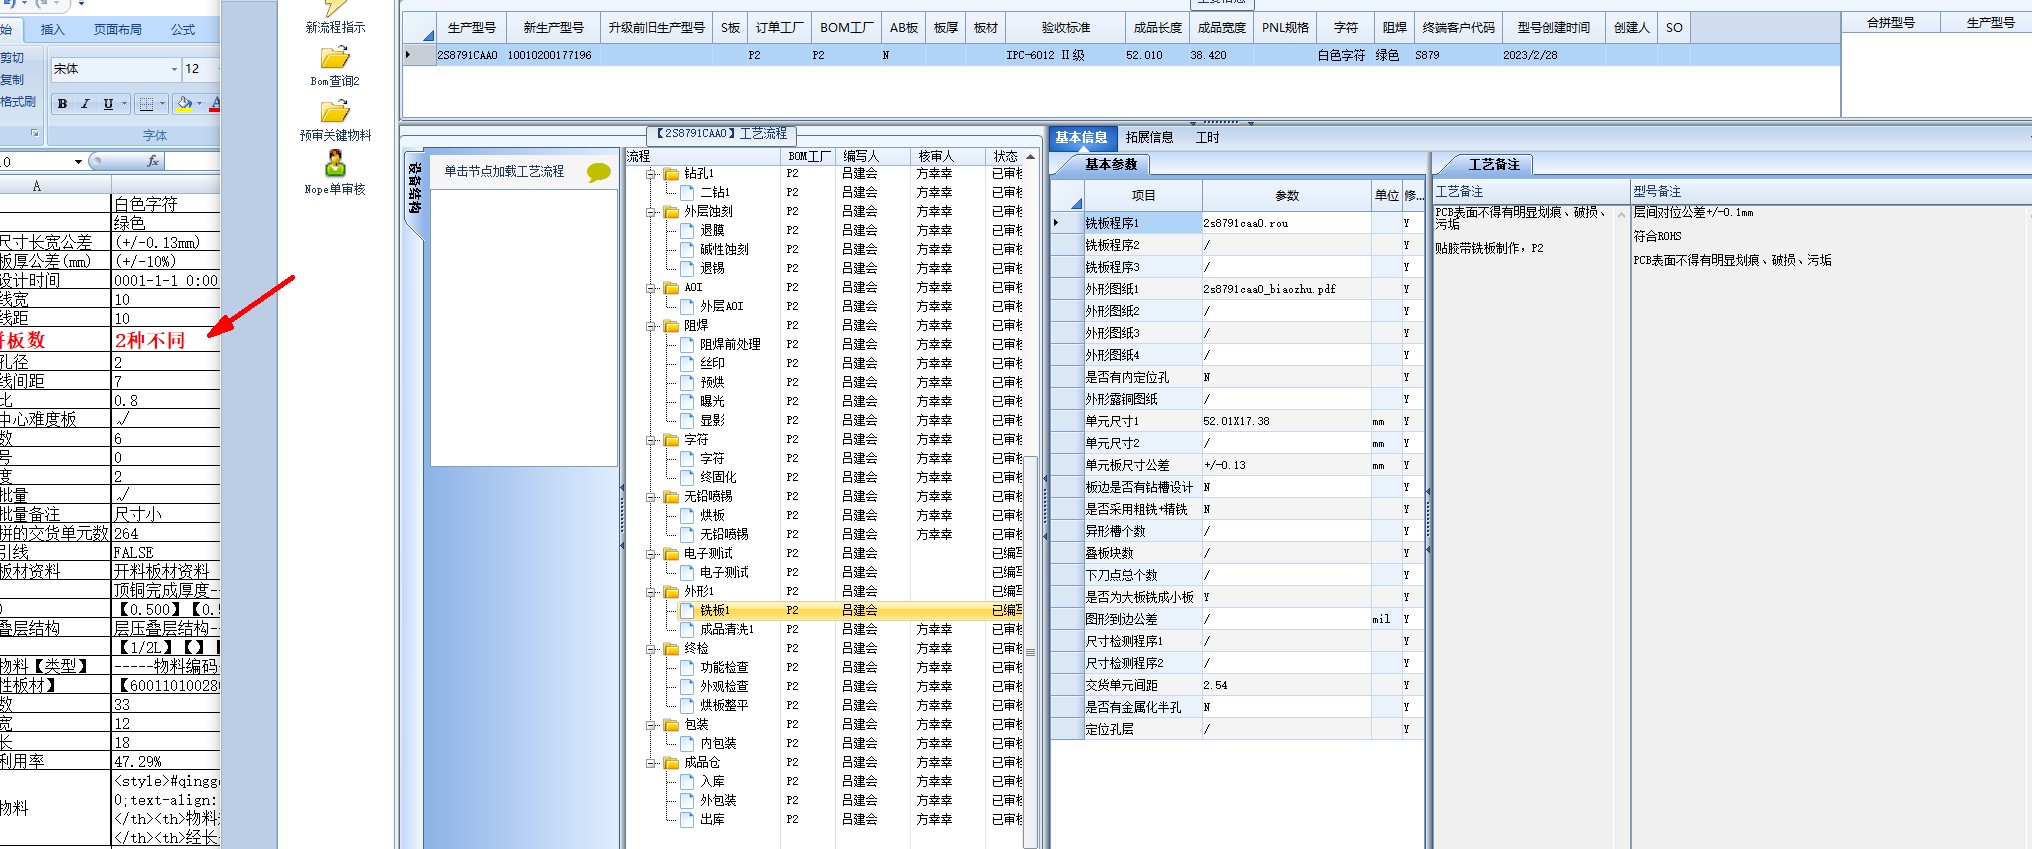The image size is (2032, 849).
Task: Apply cell borders button in Excel
Action: coord(147,103)
